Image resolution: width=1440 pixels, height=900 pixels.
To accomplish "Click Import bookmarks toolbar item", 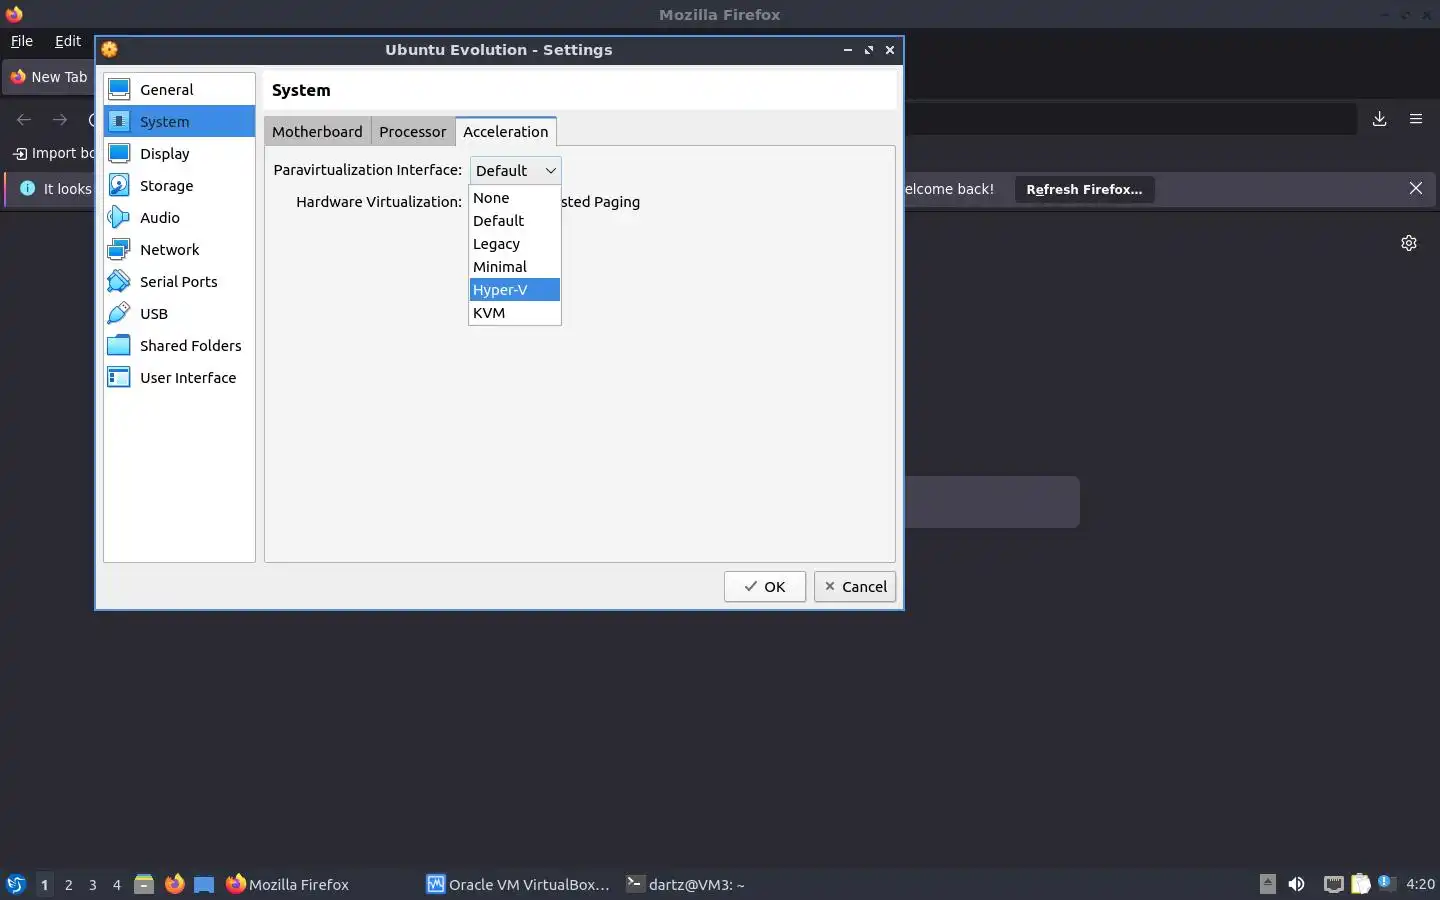I will (x=53, y=153).
